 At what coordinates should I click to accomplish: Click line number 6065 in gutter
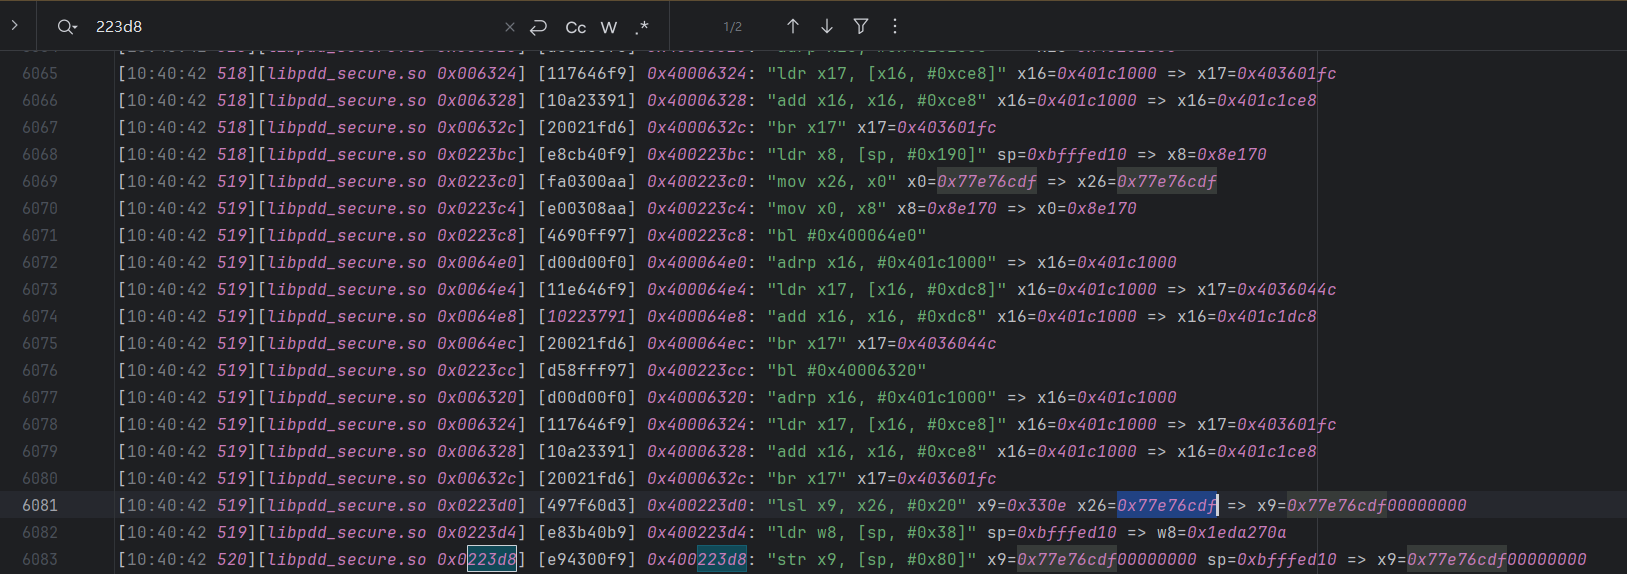coord(40,74)
